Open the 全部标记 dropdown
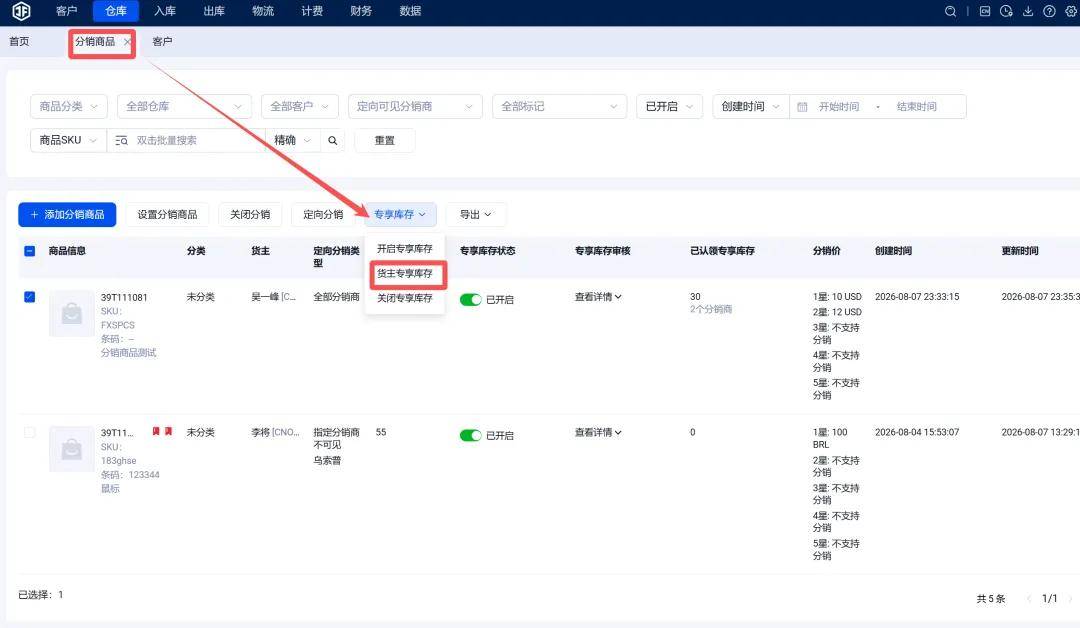Viewport: 1080px width, 628px height. [x=559, y=107]
